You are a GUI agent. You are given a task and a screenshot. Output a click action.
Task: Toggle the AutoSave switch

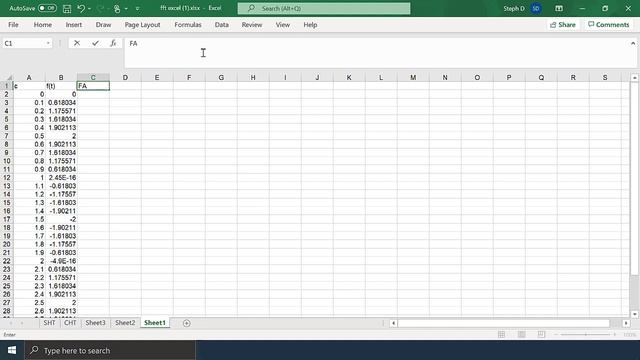tap(47, 8)
